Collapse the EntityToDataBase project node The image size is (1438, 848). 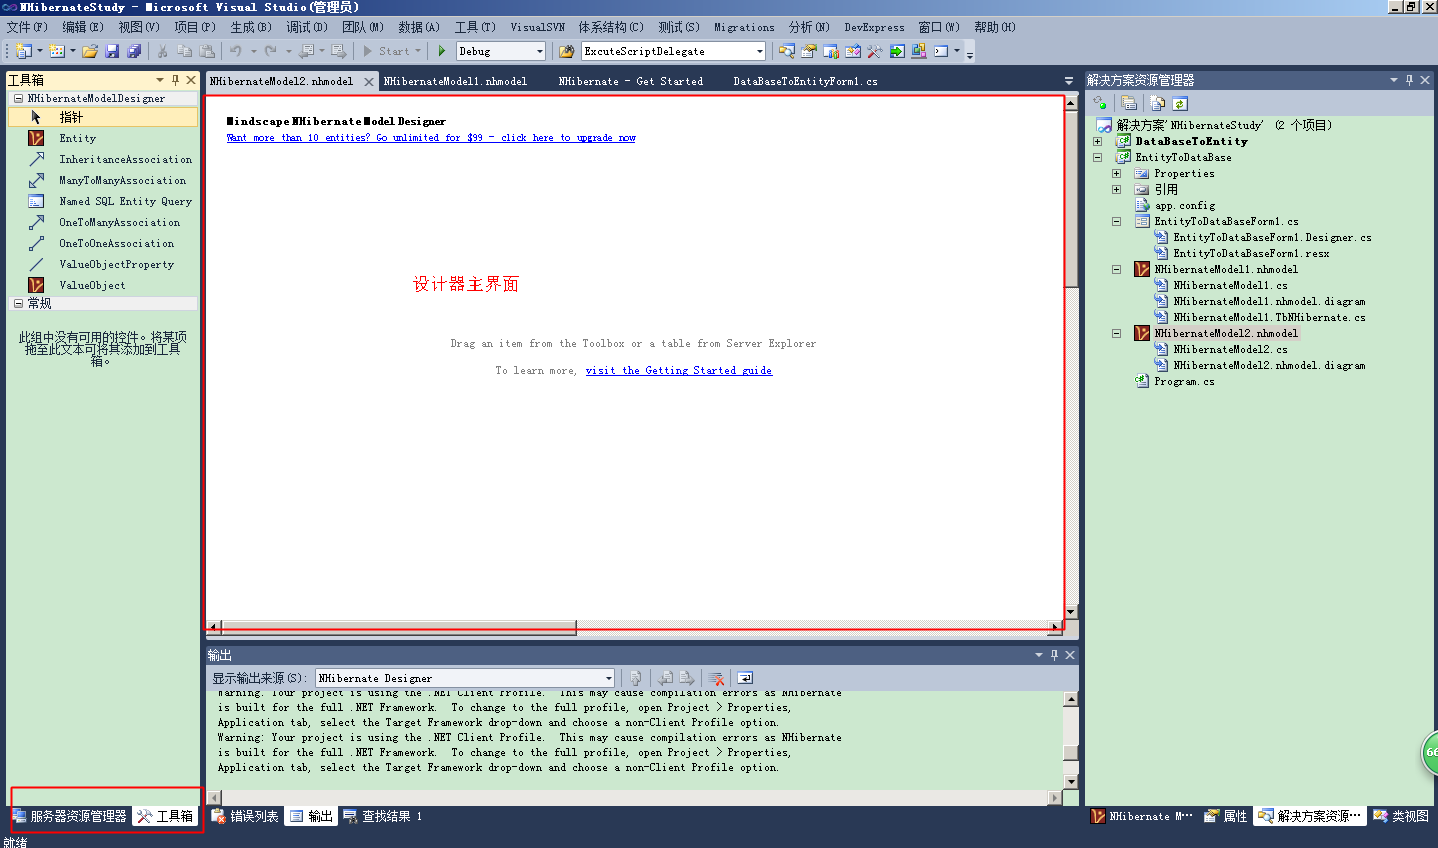1097,157
